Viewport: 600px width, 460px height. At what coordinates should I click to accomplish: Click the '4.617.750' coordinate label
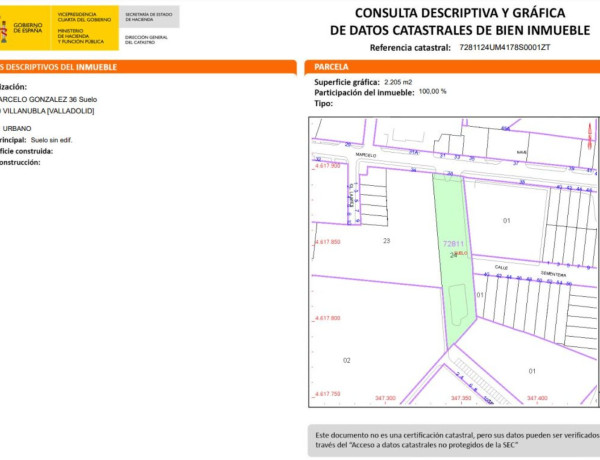coord(327,394)
